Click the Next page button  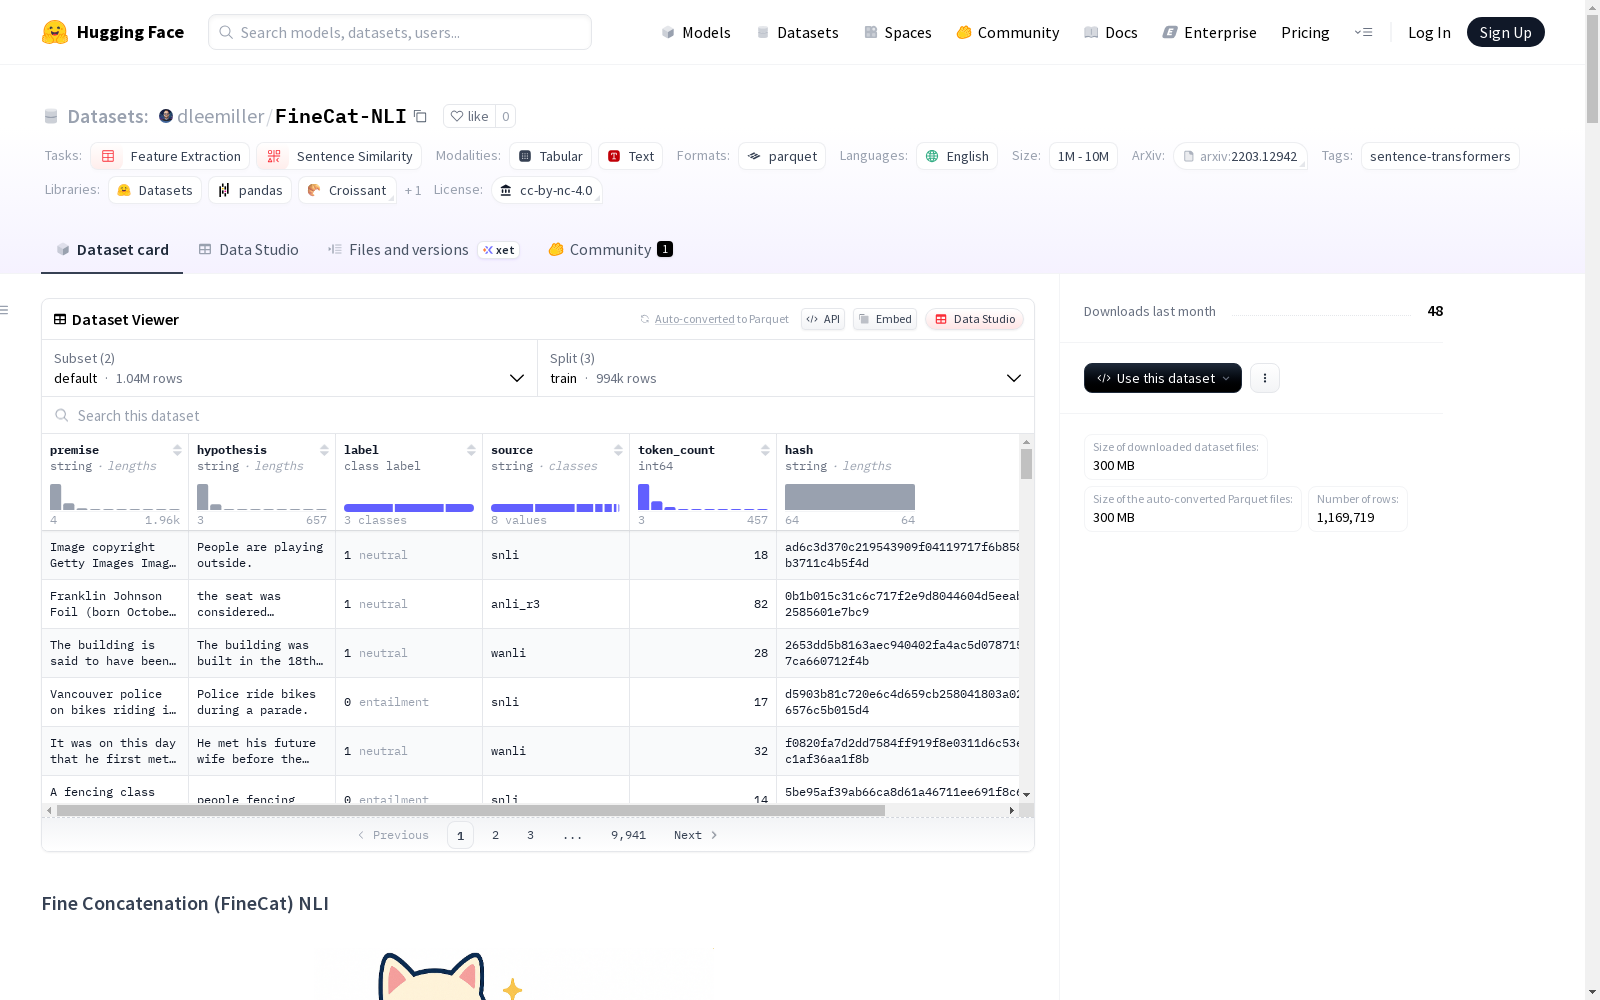696,835
